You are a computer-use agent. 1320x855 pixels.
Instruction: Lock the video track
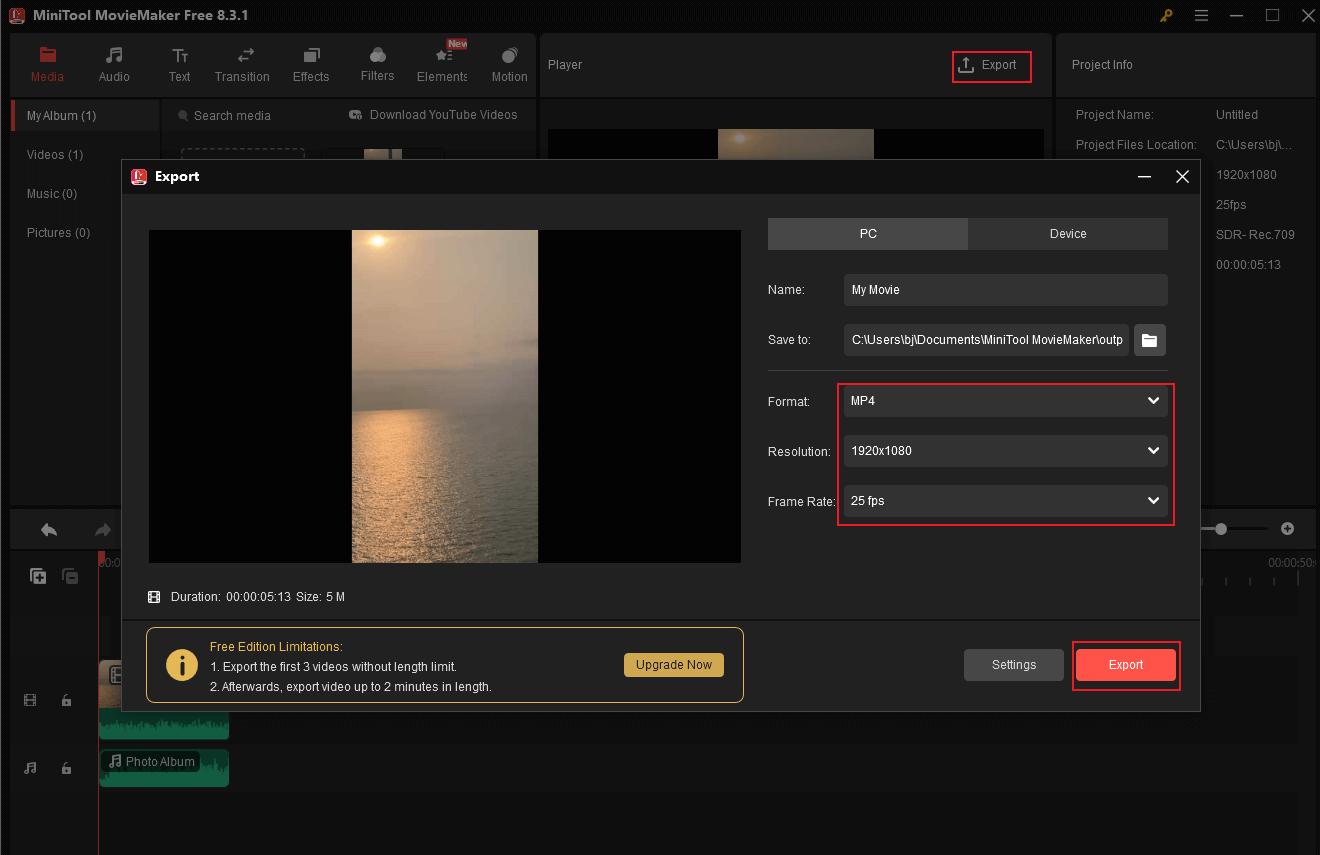pyautogui.click(x=66, y=700)
